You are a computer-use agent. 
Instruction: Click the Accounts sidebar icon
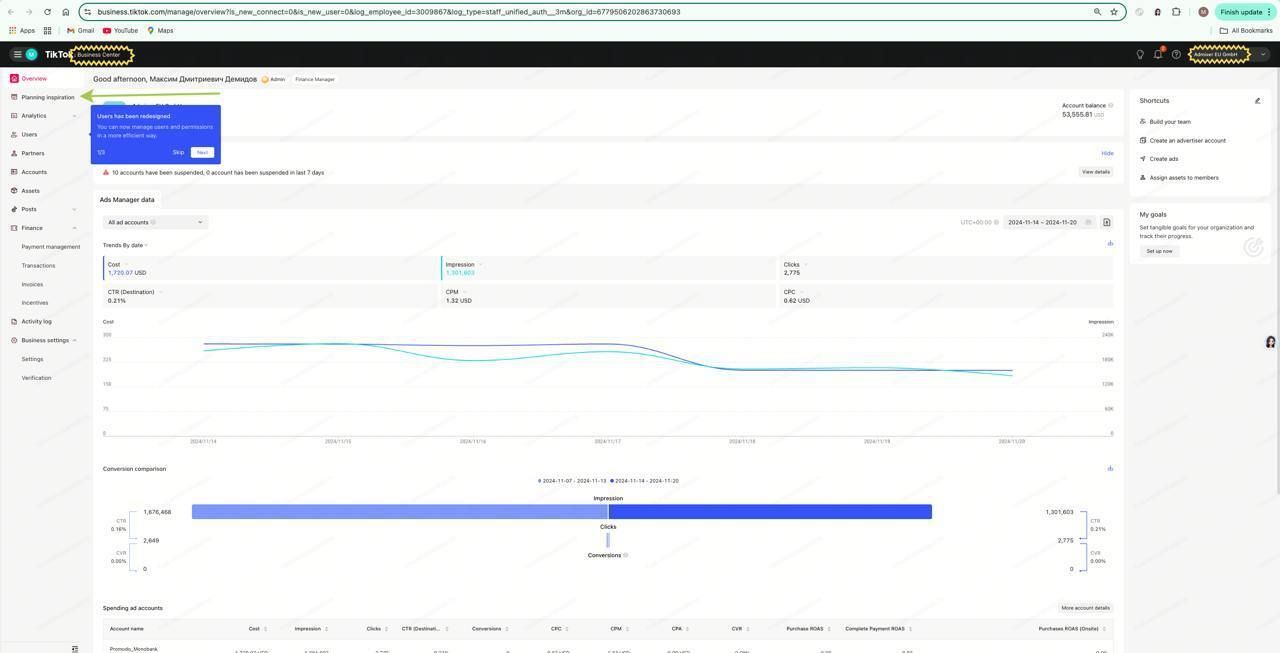tap(14, 172)
